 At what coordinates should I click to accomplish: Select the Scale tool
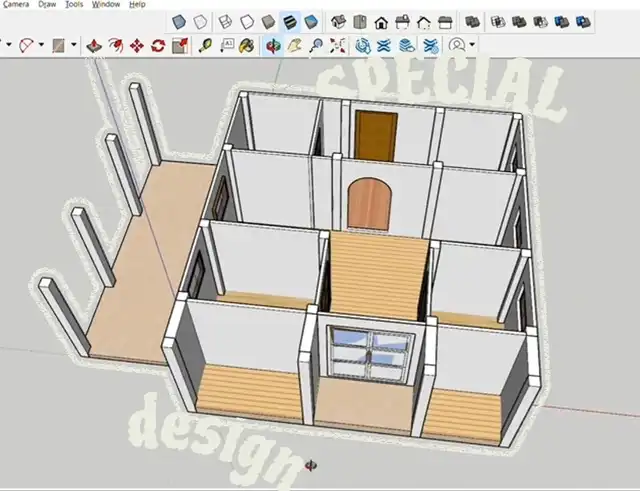coord(180,45)
